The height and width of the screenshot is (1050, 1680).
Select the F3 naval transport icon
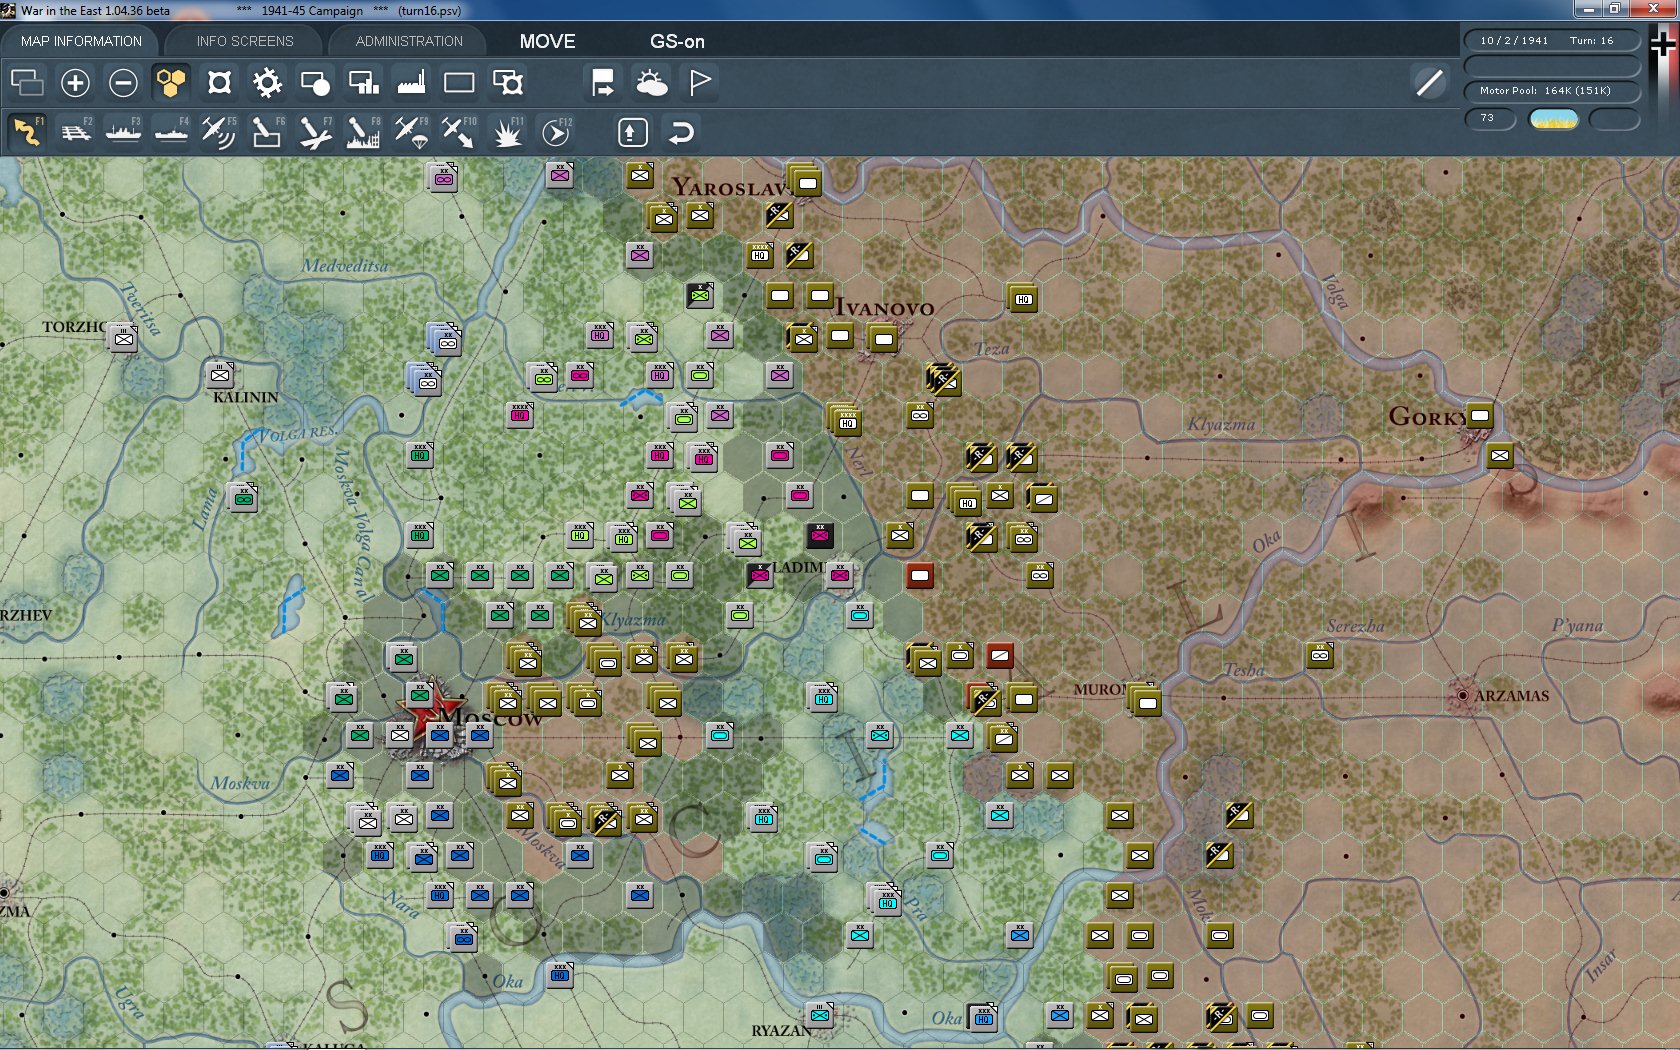coord(123,132)
